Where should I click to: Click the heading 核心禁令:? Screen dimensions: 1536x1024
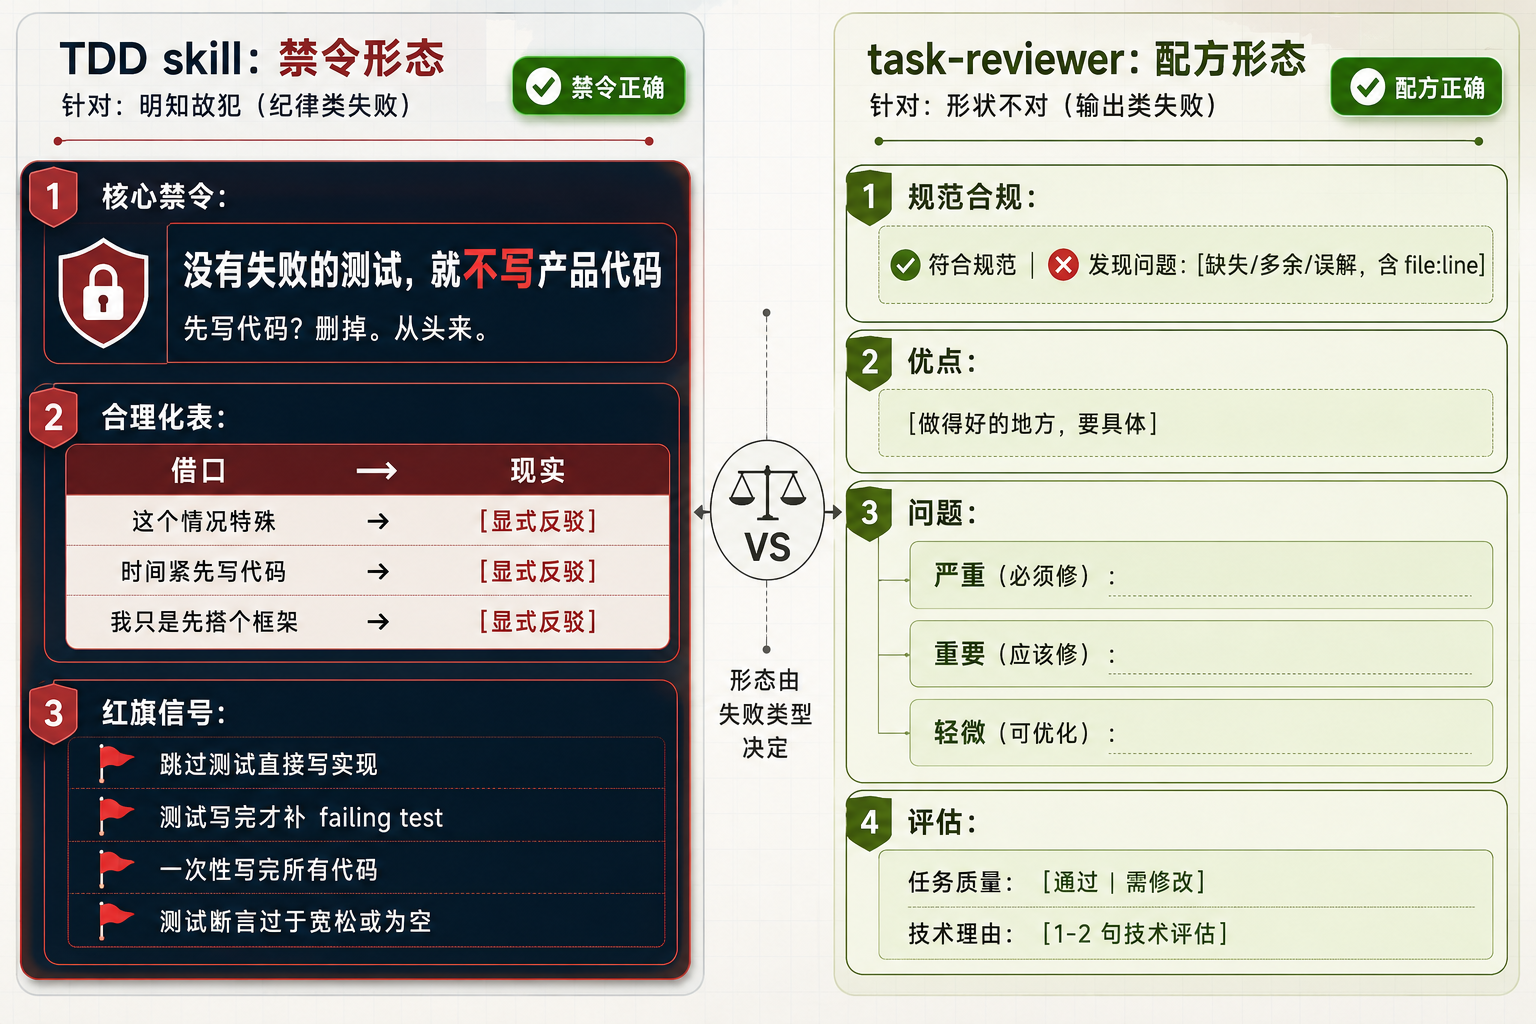coord(165,196)
